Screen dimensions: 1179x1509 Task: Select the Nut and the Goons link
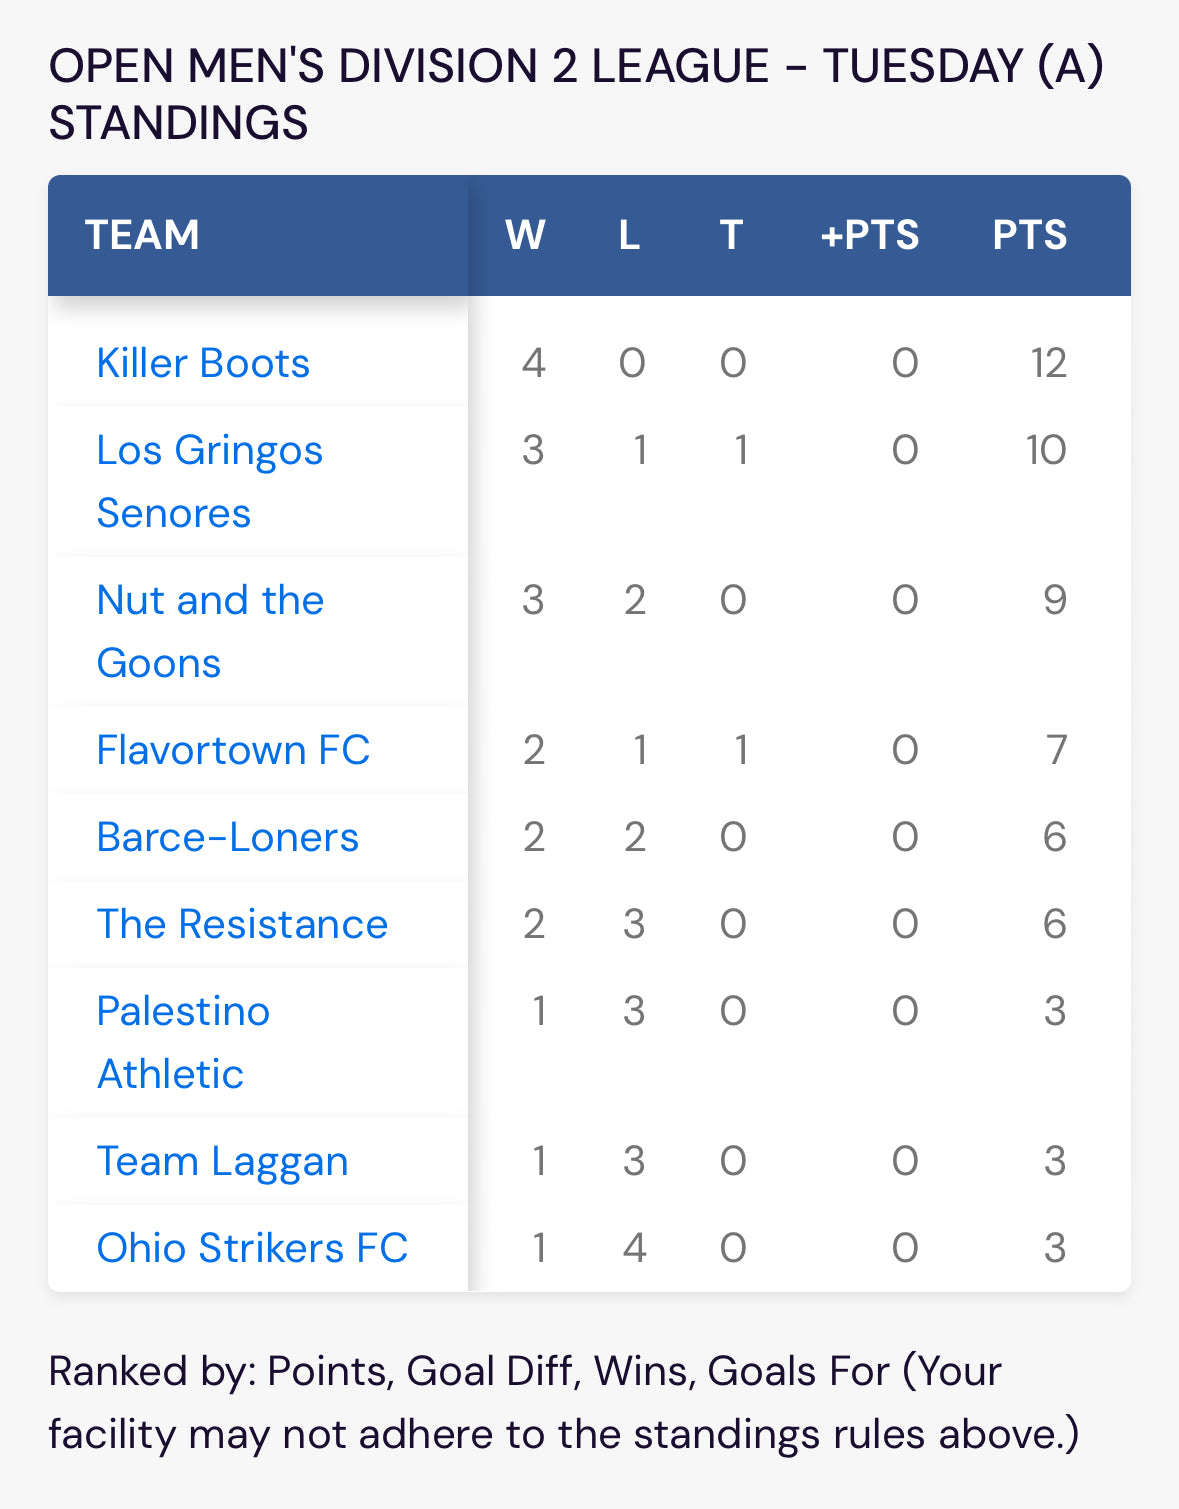pos(210,631)
